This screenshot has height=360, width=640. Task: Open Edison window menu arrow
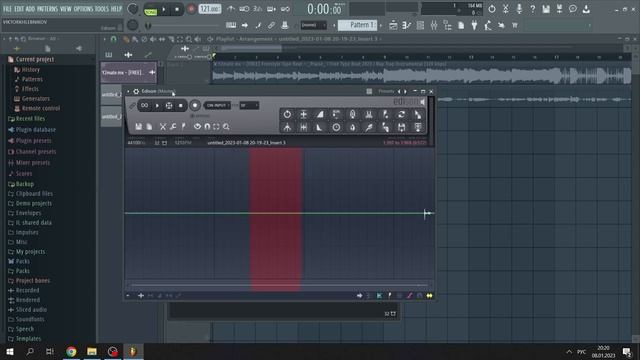(x=129, y=91)
